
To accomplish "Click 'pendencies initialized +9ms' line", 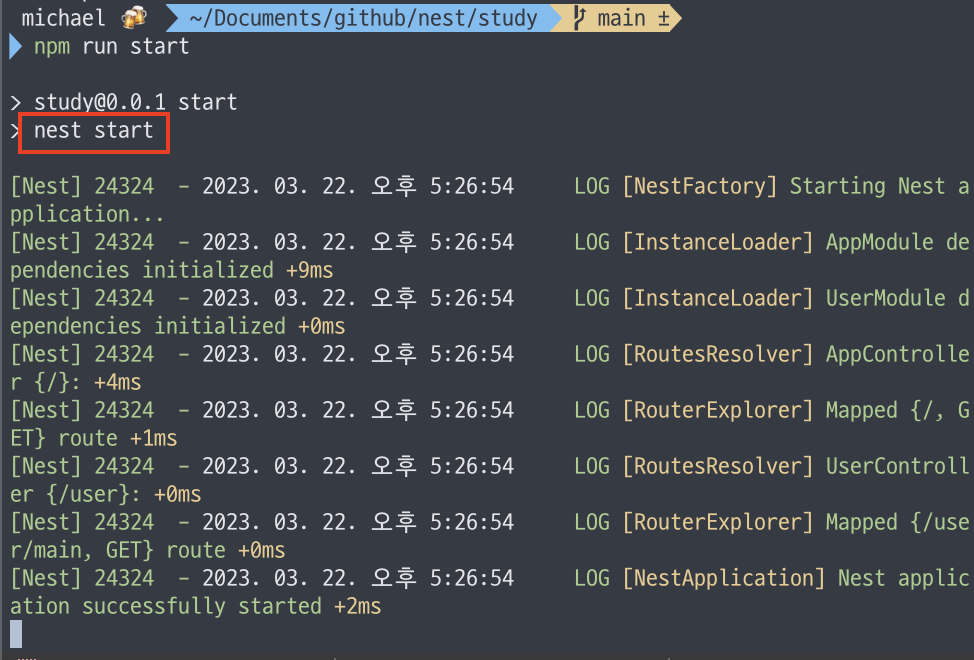I will point(171,271).
